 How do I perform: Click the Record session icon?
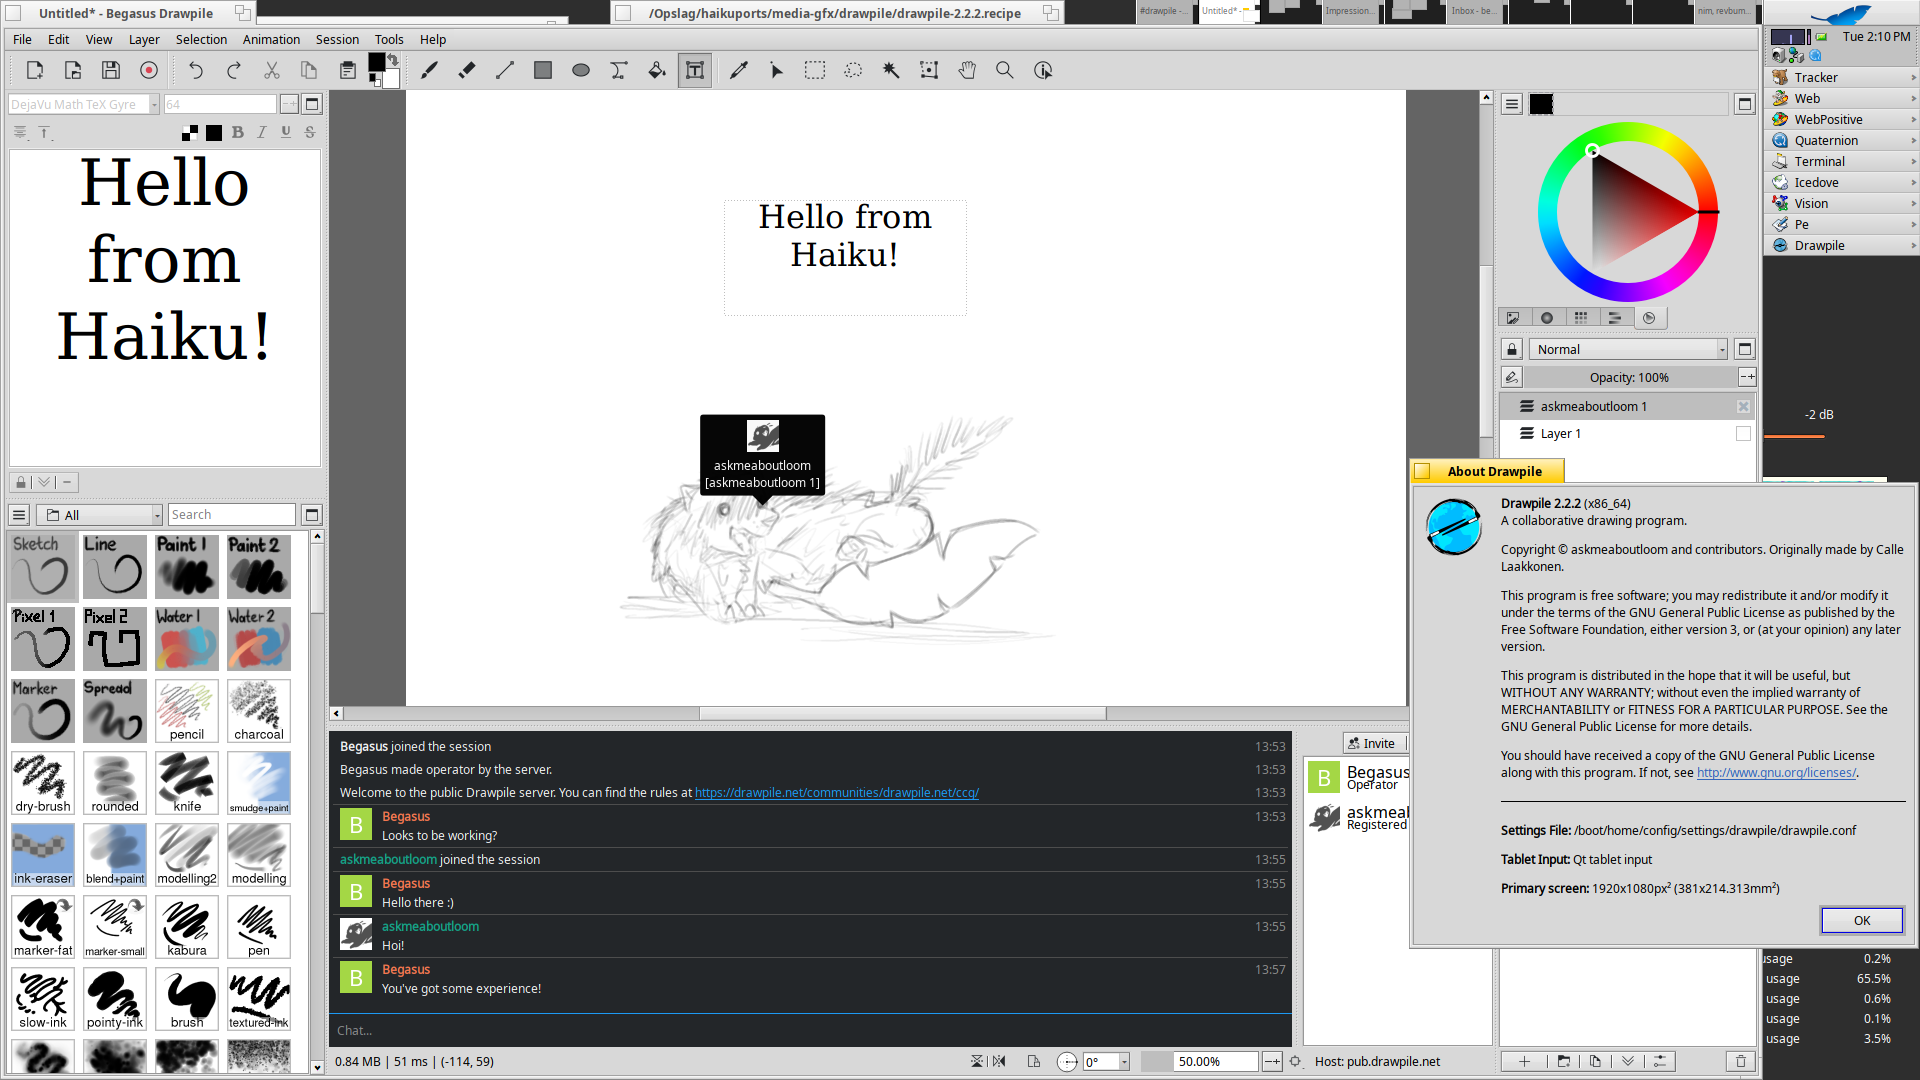[x=149, y=70]
